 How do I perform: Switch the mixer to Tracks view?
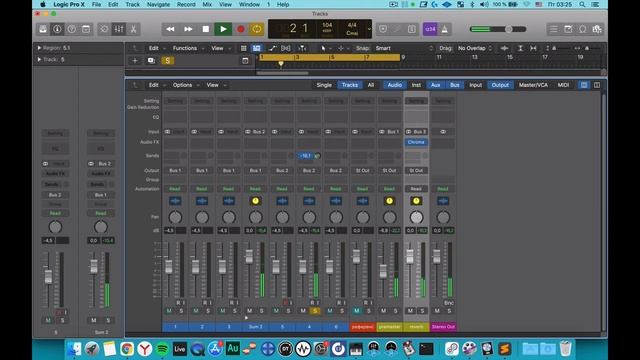point(350,85)
